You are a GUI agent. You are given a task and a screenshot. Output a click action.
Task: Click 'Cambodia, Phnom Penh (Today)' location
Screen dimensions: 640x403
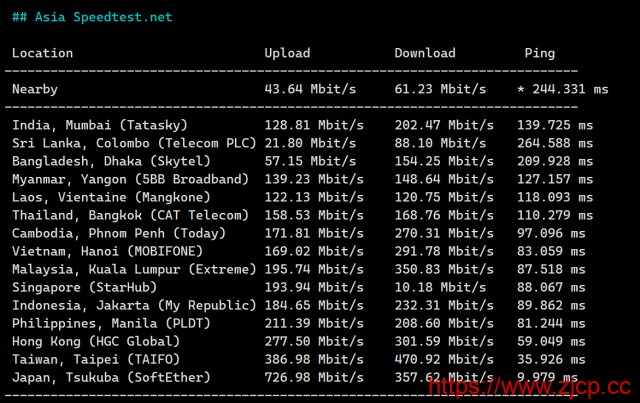[x=119, y=233]
